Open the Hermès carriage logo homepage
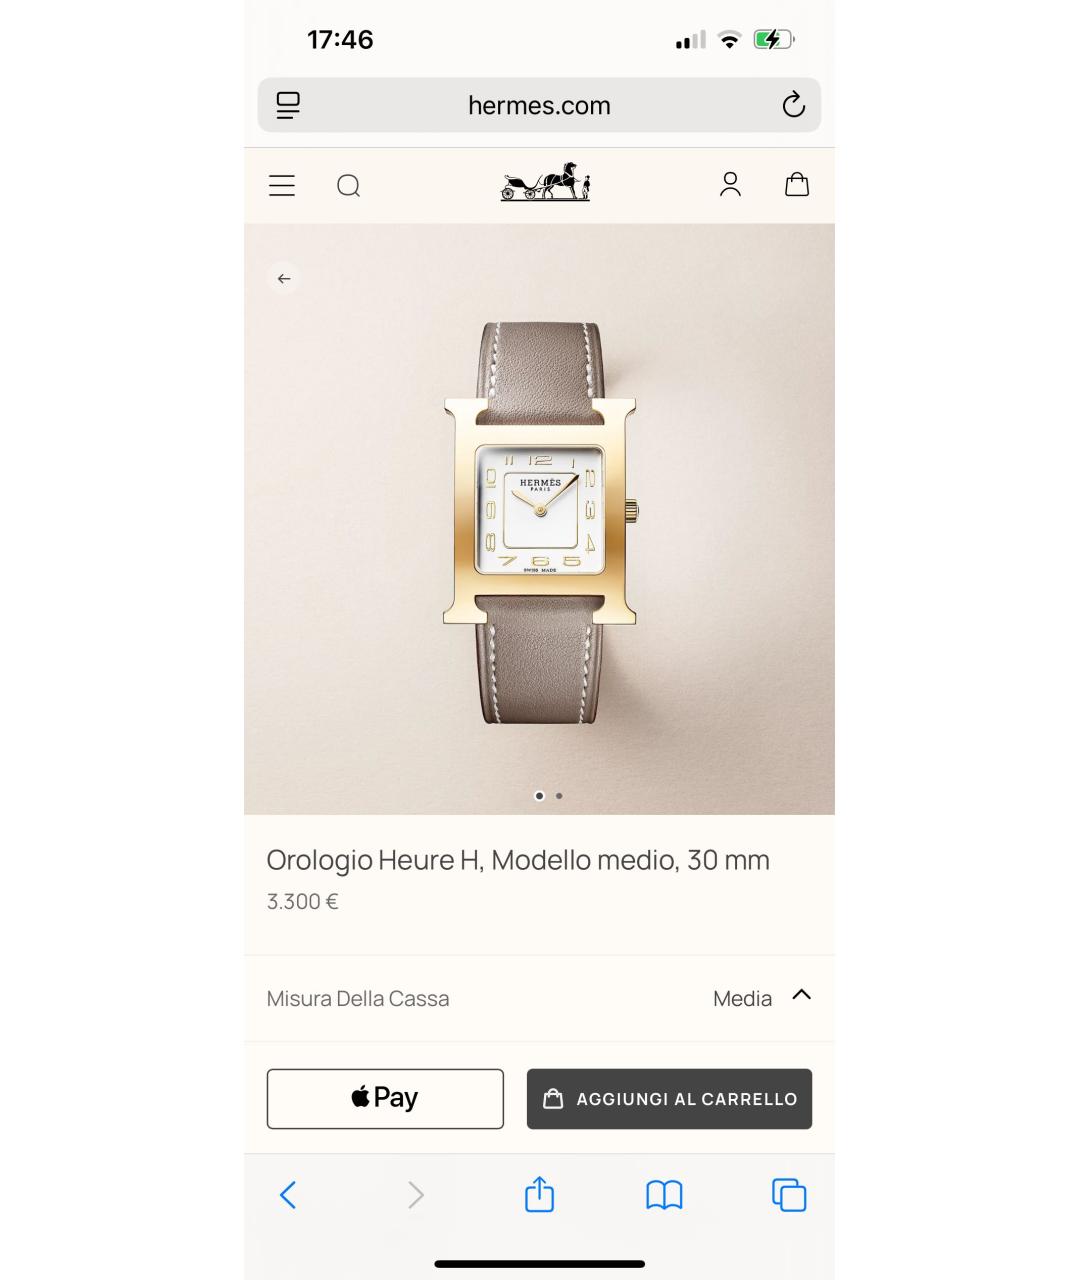Image resolution: width=1080 pixels, height=1280 pixels. (x=545, y=182)
